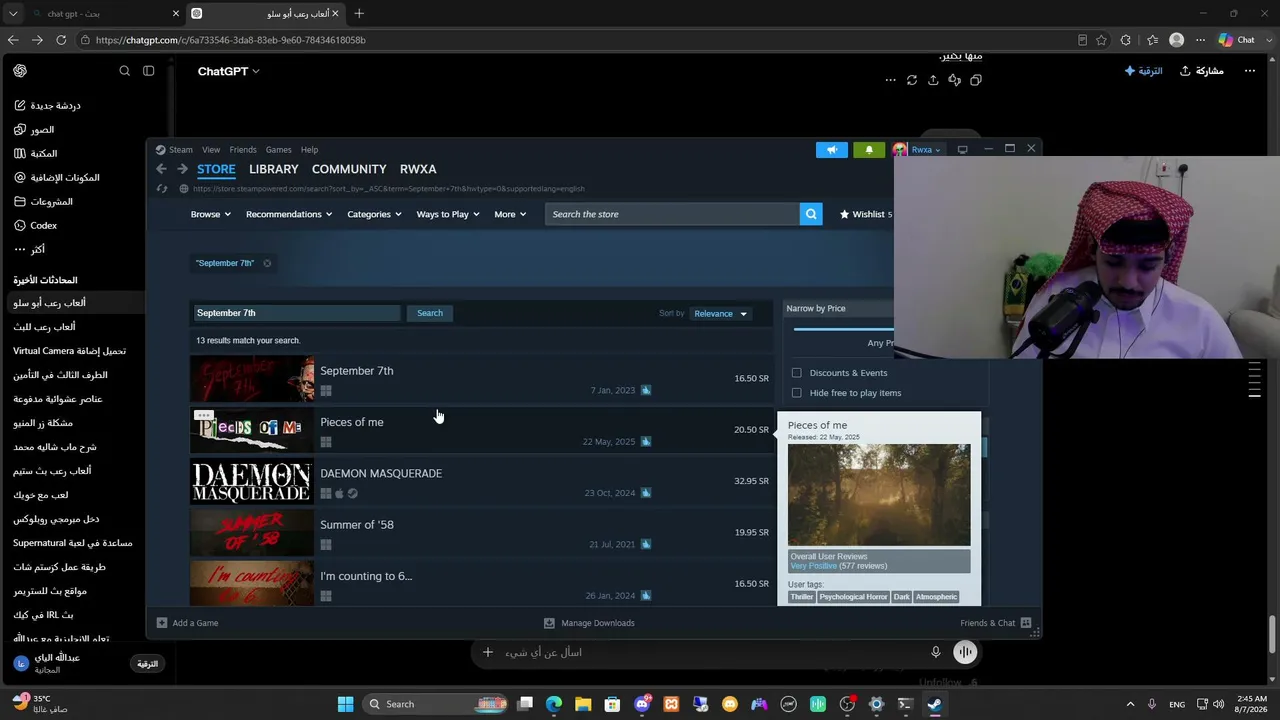The height and width of the screenshot is (720, 1280).
Task: Open the DAEMON MASQUERADE game thumbnail
Action: coord(252,481)
